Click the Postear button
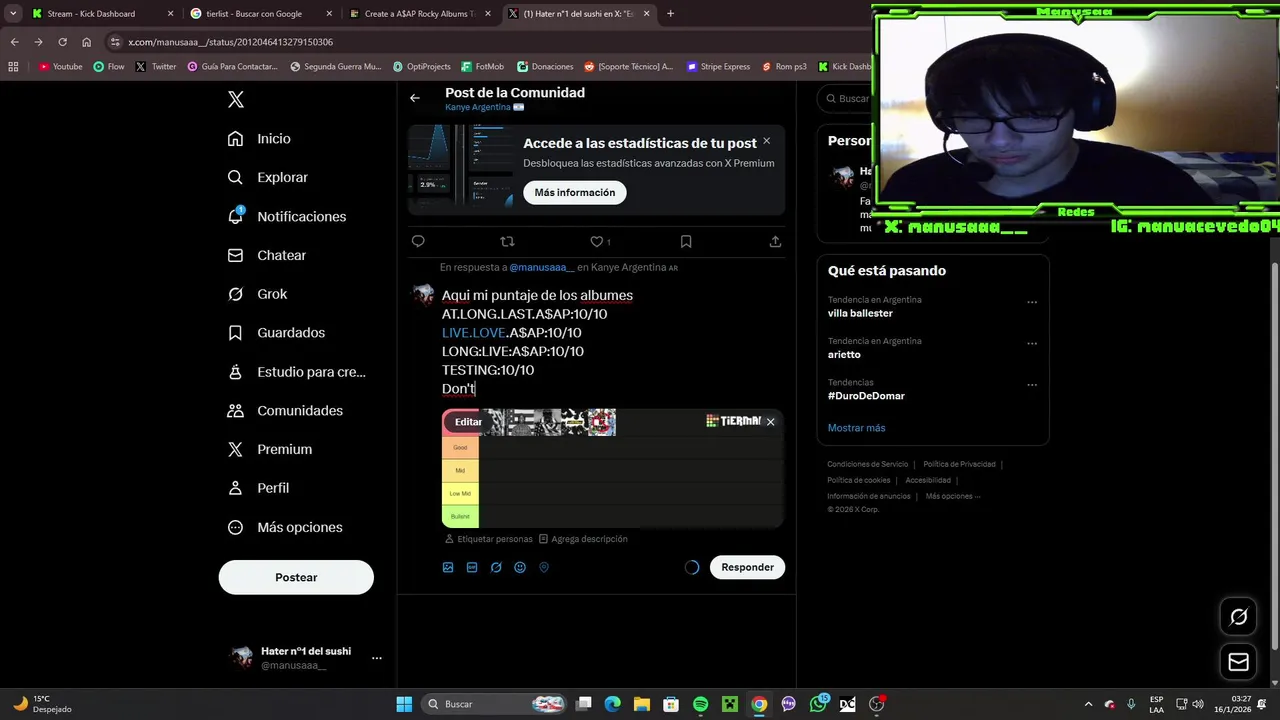Viewport: 1280px width, 720px height. click(296, 578)
